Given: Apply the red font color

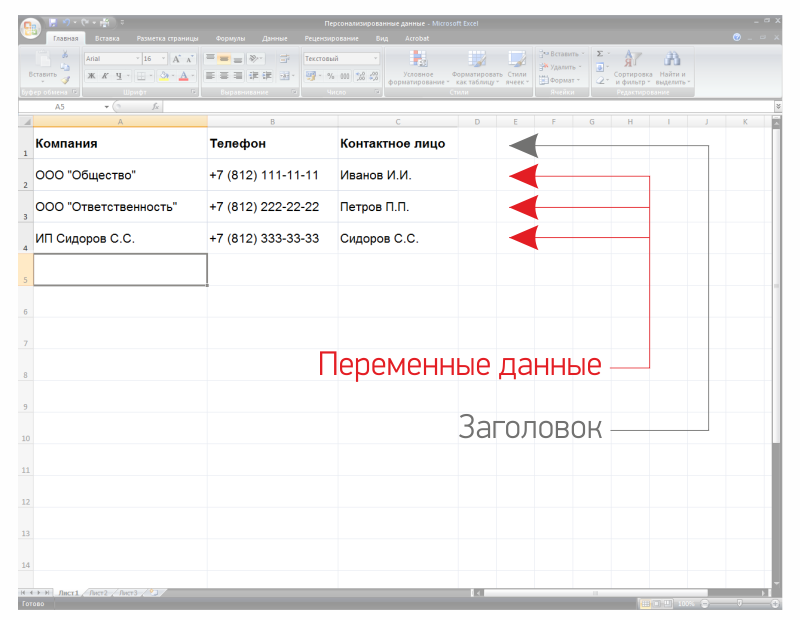Looking at the screenshot, I should pos(183,76).
